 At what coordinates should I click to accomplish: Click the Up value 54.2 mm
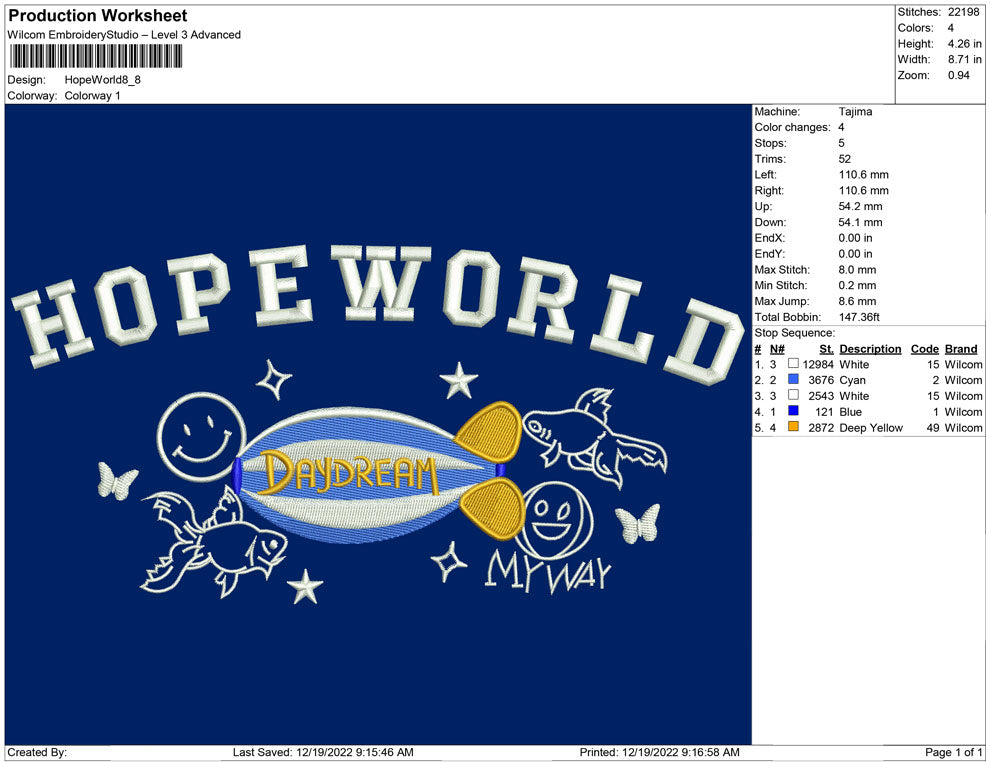point(860,206)
